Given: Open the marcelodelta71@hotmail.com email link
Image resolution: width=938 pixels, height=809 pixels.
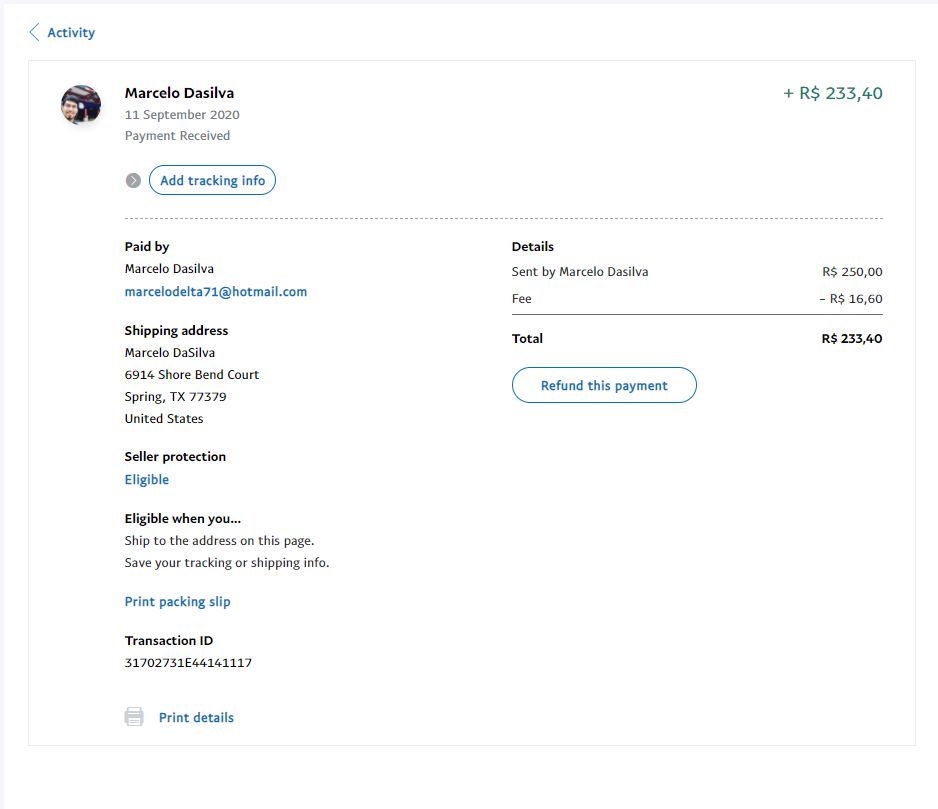Looking at the screenshot, I should click(x=215, y=292).
